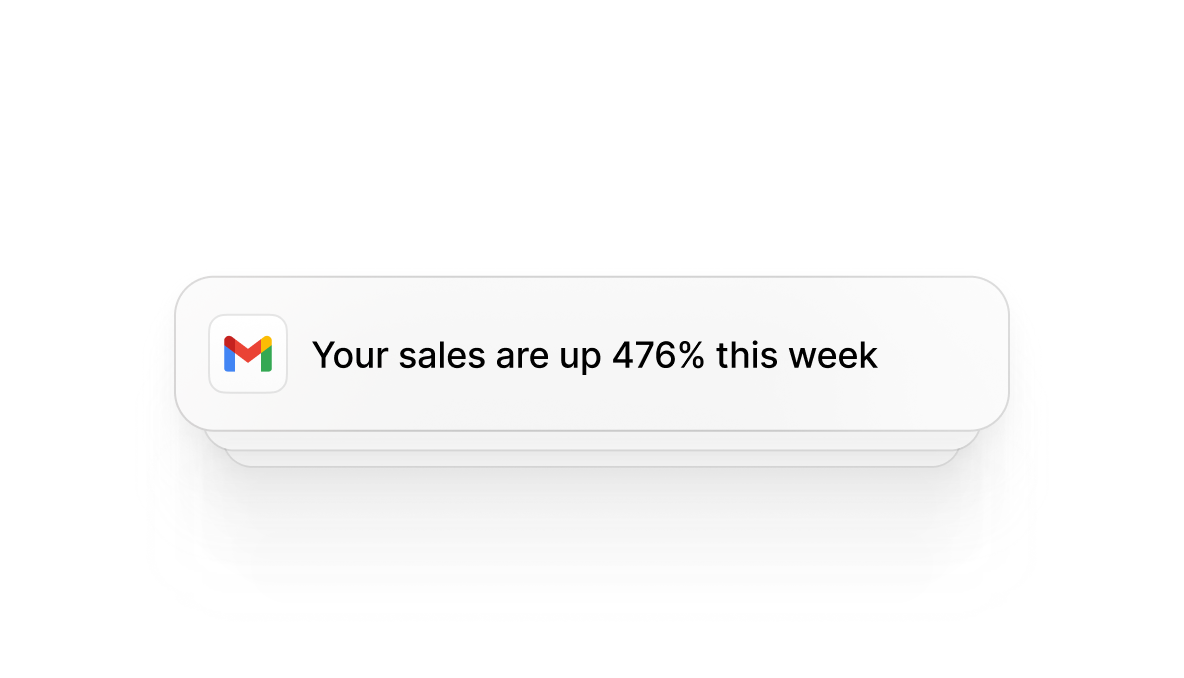Click the word "this" in notification
Viewport: 1184px width, 678px height.
(x=747, y=355)
